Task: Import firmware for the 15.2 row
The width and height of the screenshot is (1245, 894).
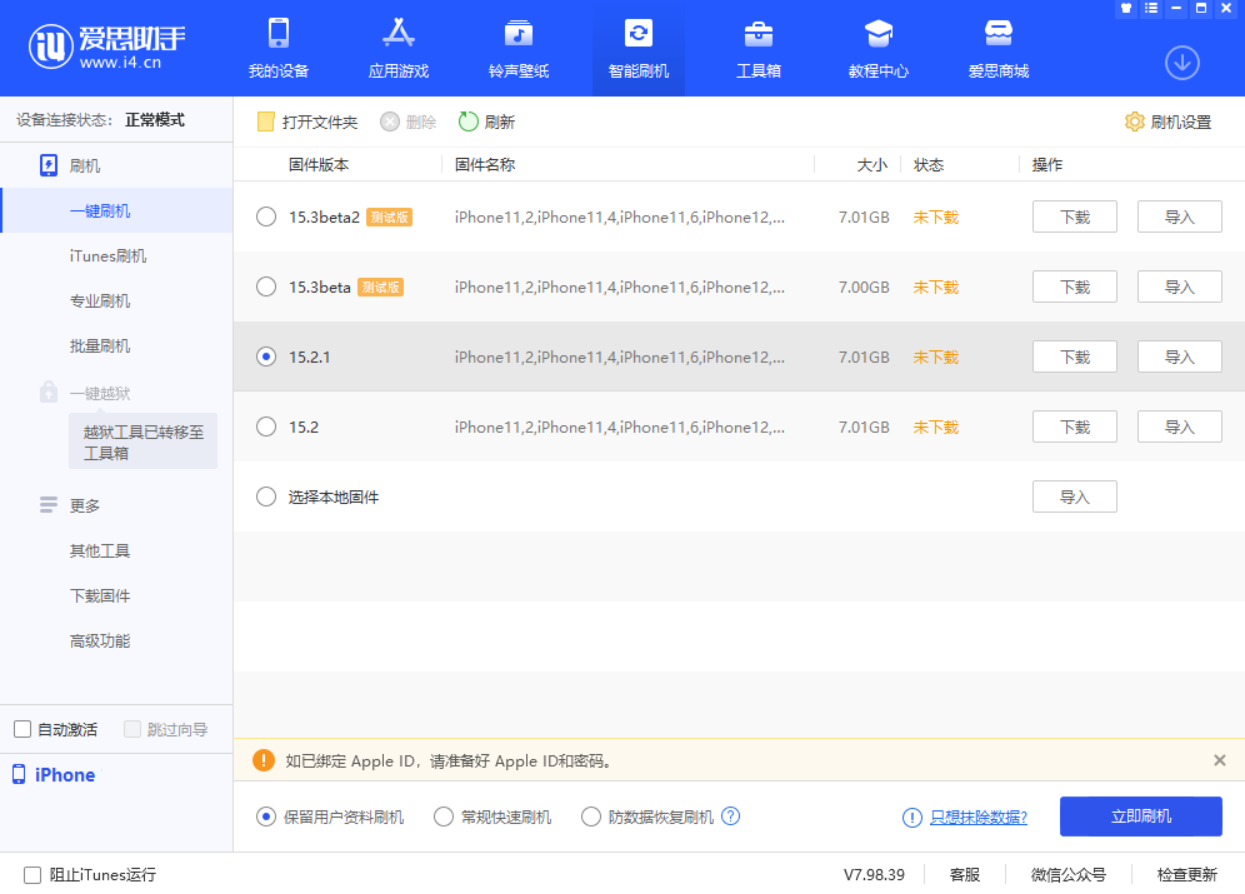Action: tap(1180, 427)
